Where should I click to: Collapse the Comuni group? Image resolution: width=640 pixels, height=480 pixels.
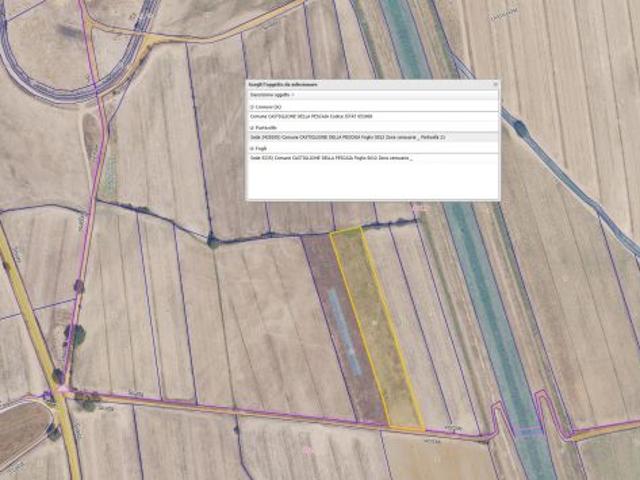(252, 105)
